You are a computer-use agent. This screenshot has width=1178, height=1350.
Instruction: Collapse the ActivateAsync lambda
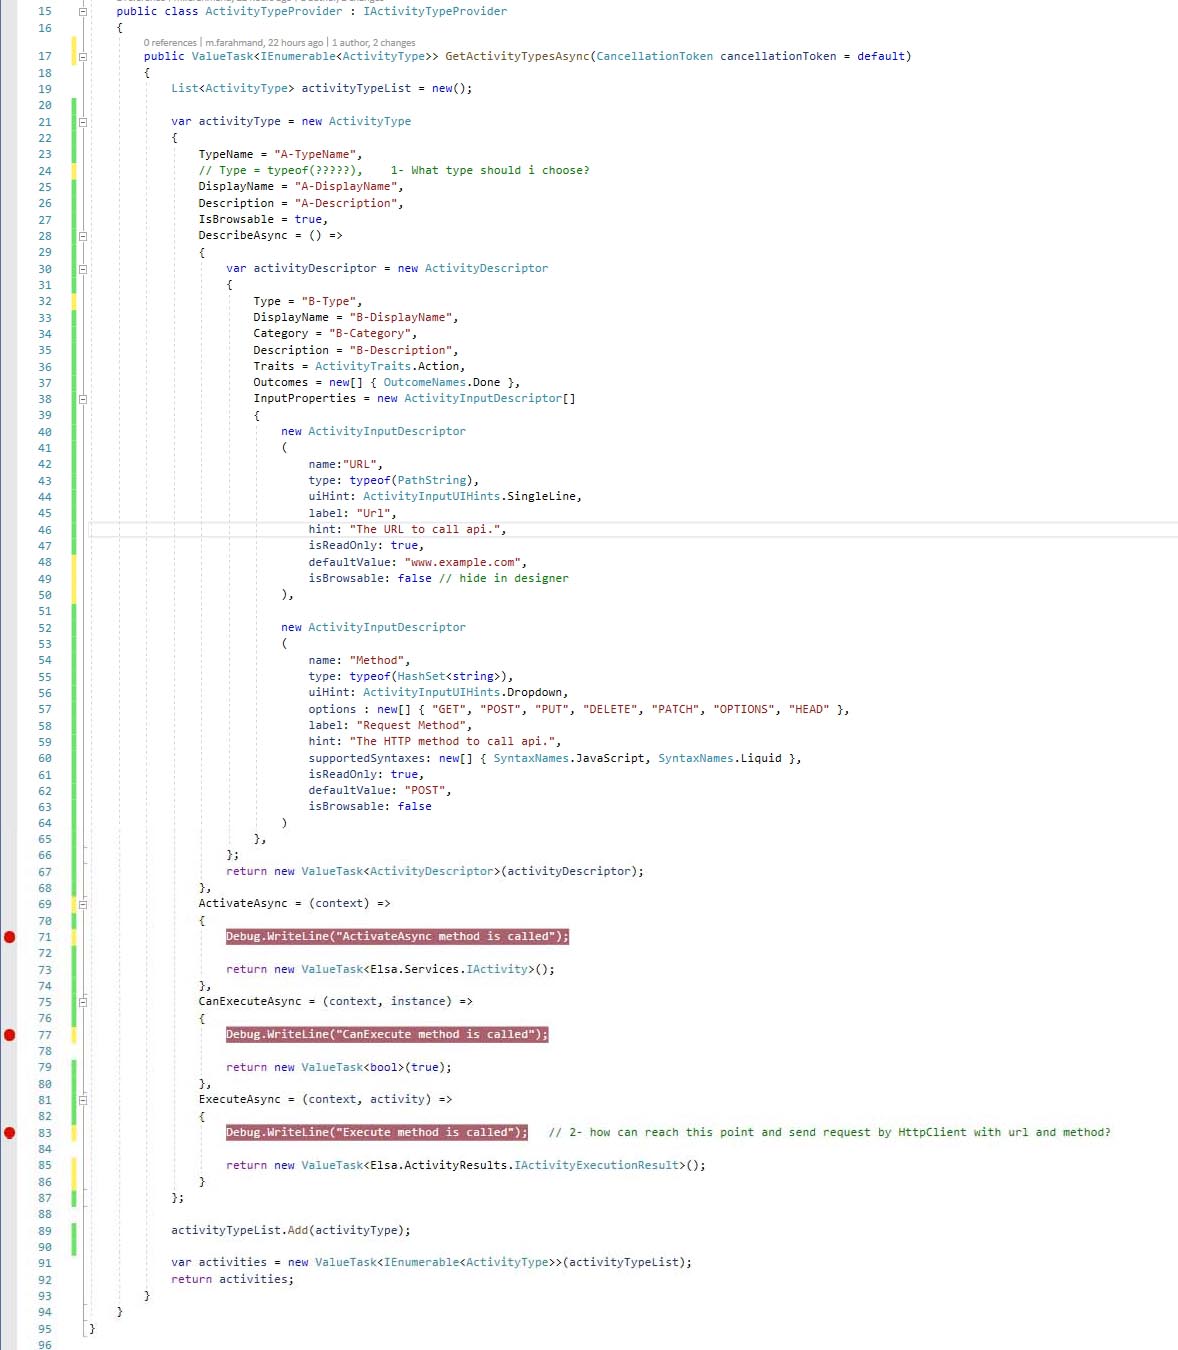pos(85,903)
